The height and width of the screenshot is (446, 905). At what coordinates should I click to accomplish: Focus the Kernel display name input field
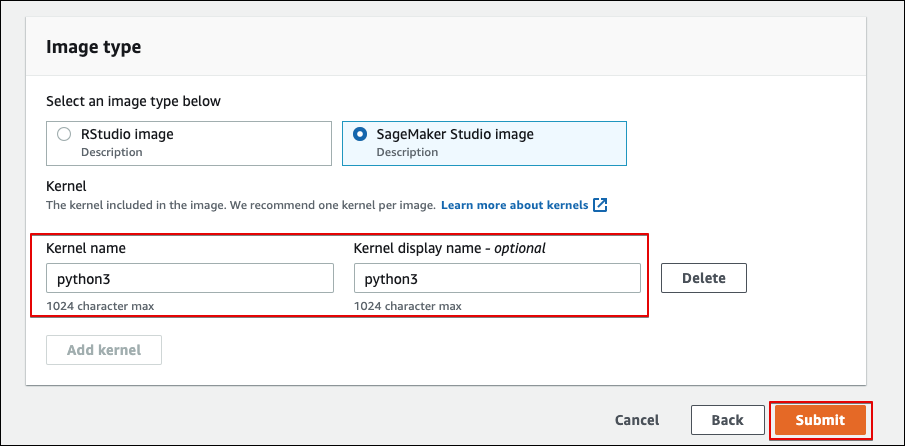[x=497, y=278]
